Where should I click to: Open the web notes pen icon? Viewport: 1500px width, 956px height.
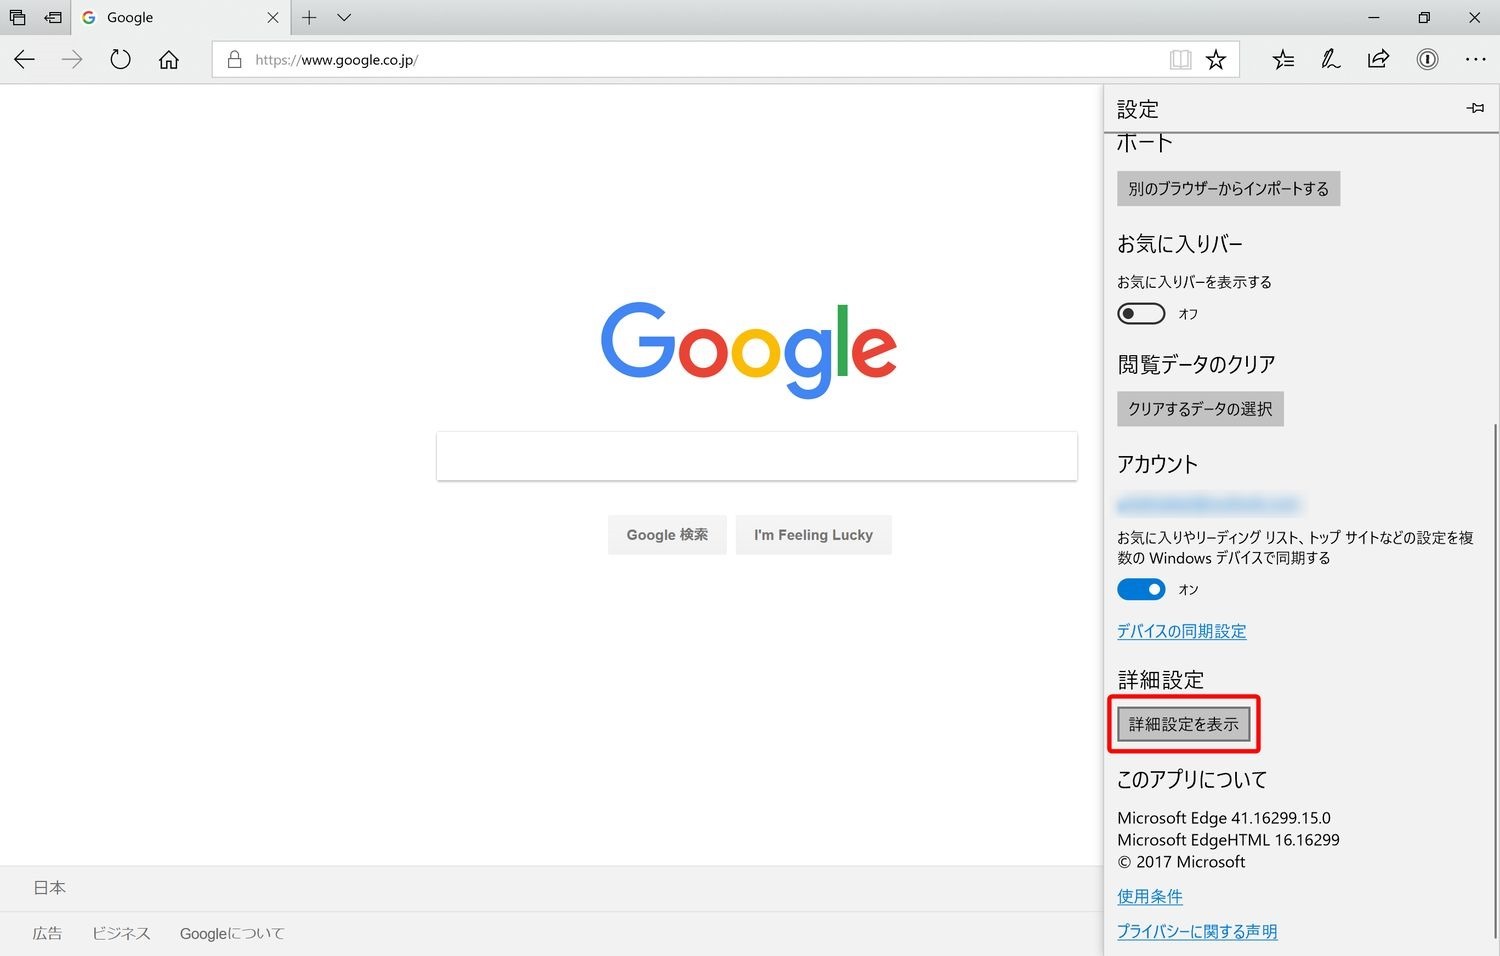pyautogui.click(x=1330, y=60)
